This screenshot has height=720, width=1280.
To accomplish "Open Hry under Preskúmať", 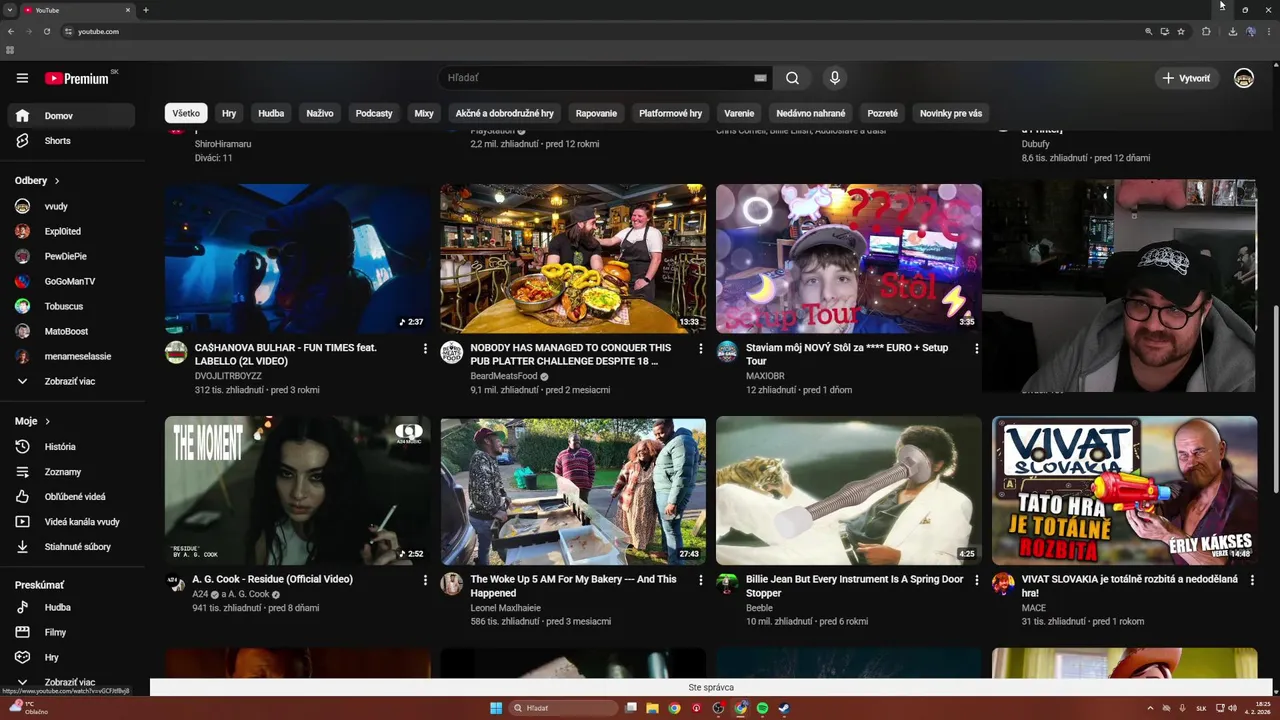I will point(70,657).
